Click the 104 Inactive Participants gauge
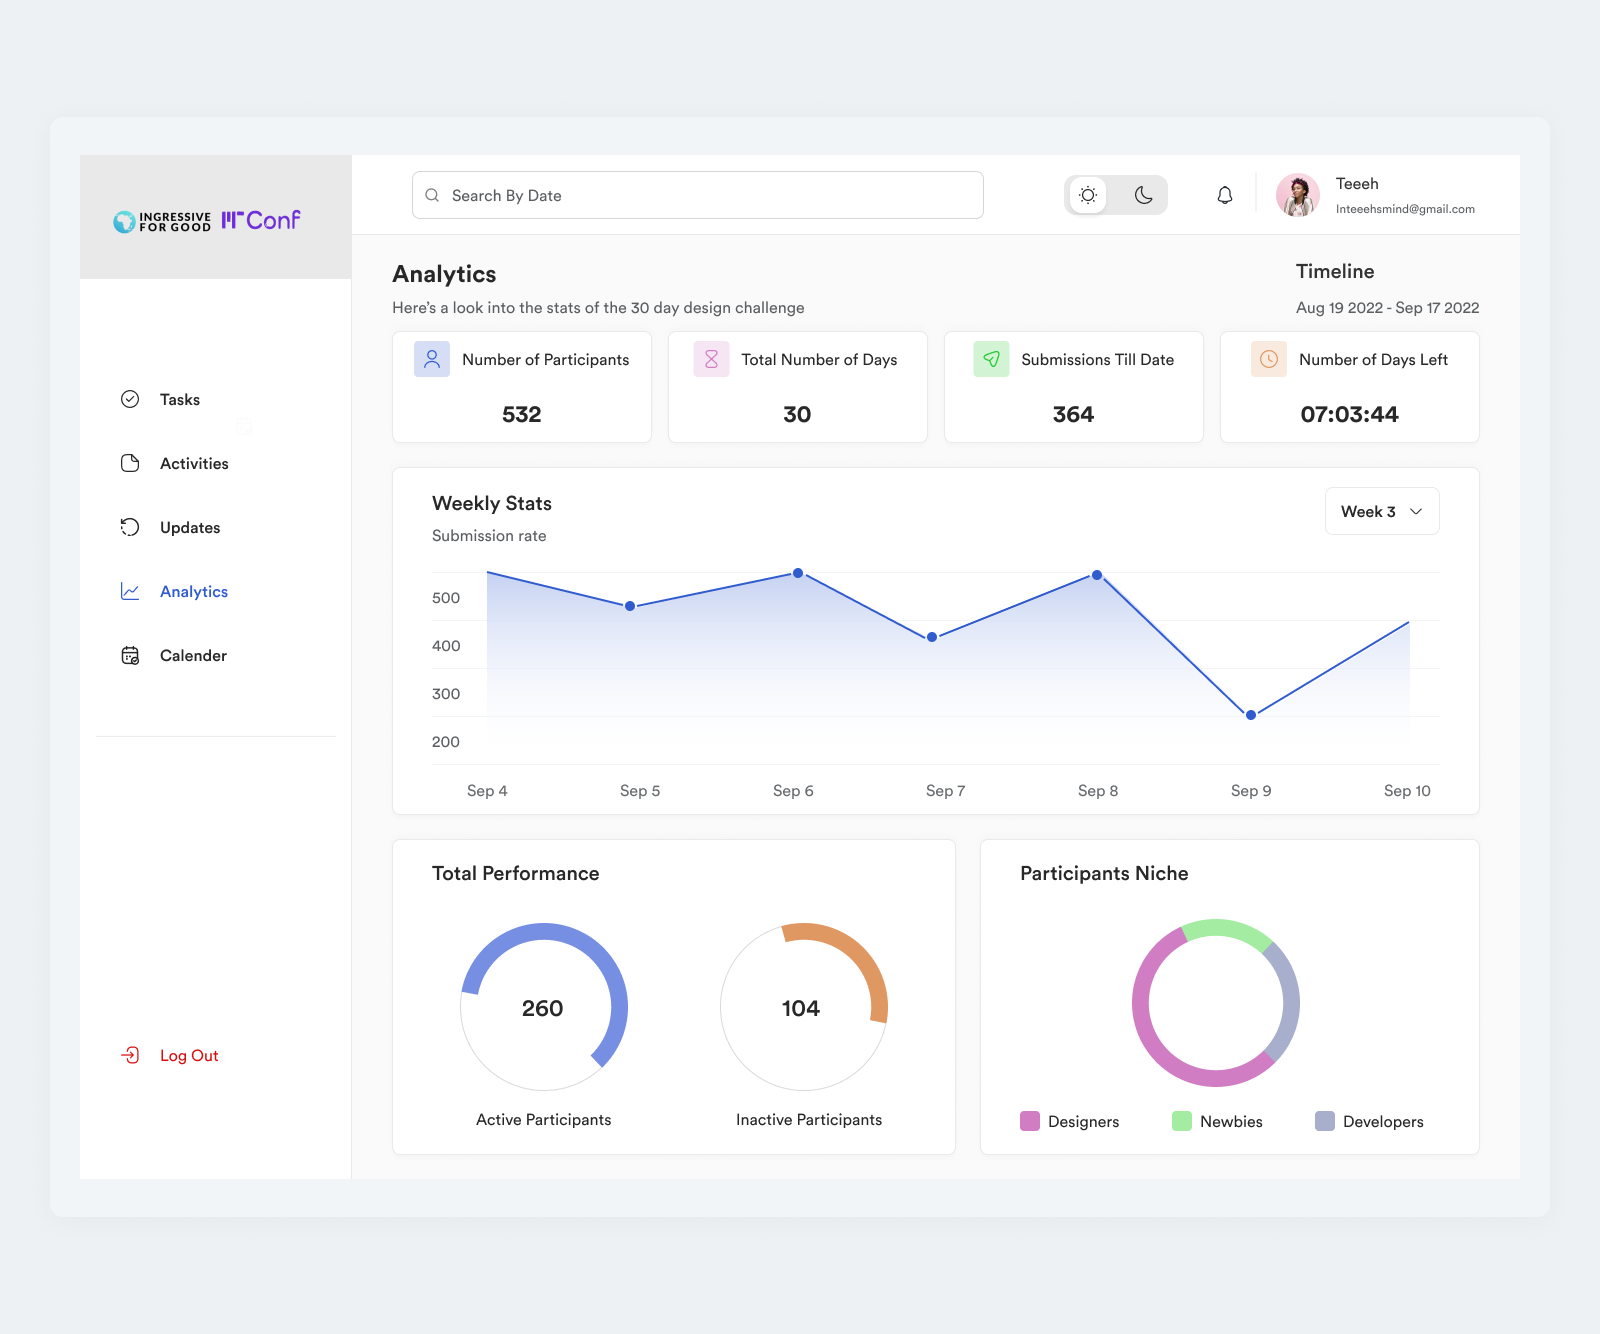1600x1334 pixels. 804,1007
